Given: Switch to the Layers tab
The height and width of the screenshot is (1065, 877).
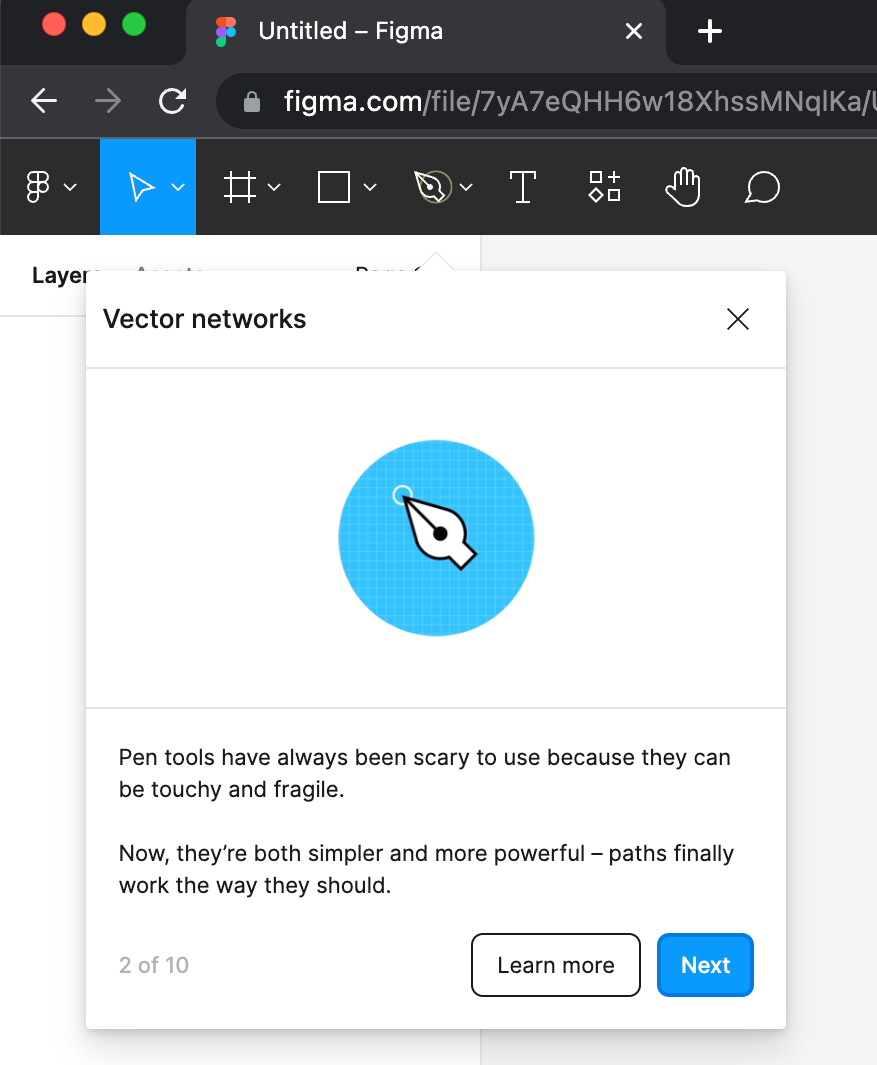Looking at the screenshot, I should click(x=60, y=275).
